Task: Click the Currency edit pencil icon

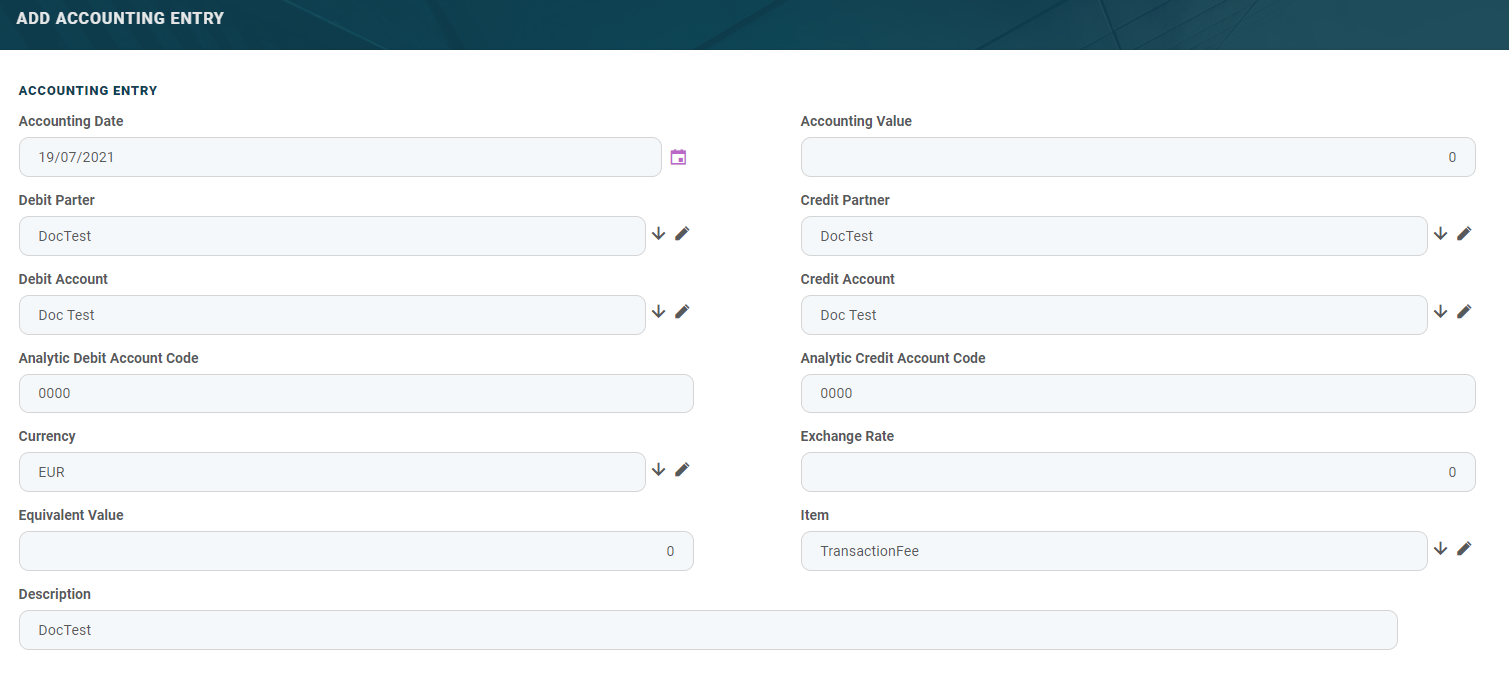Action: coord(682,469)
